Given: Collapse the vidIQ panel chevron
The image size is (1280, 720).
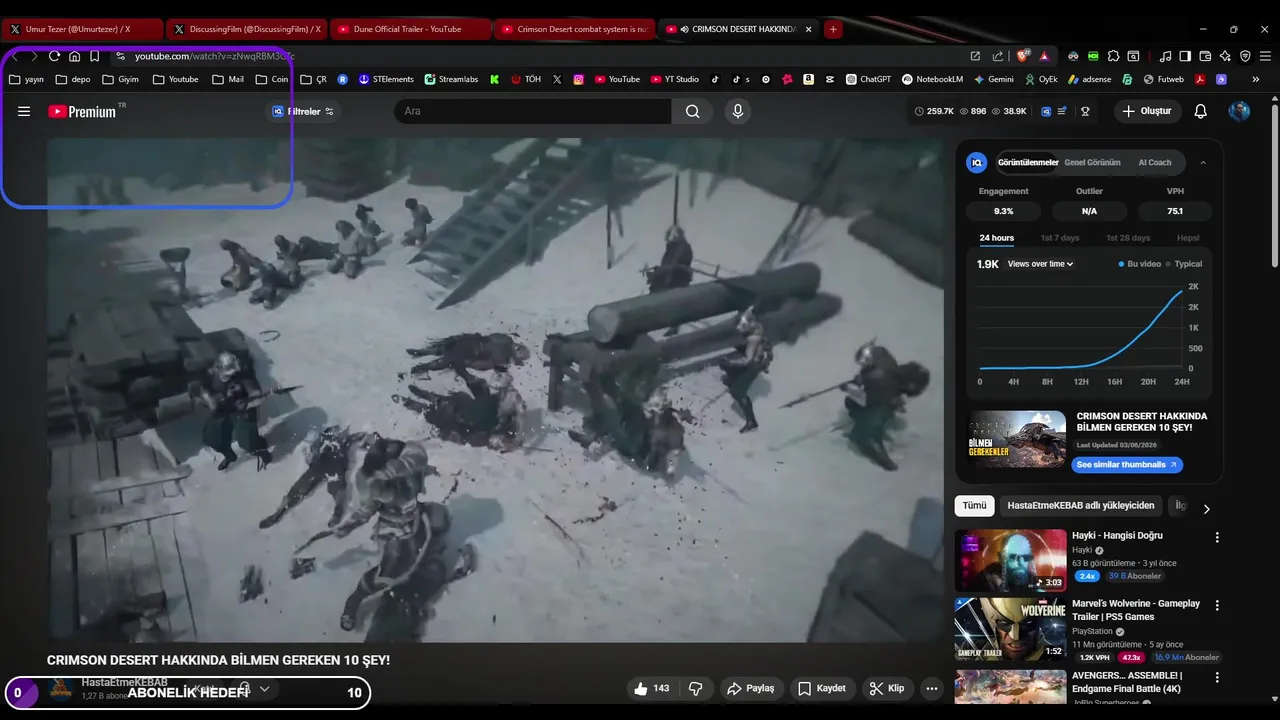Looking at the screenshot, I should (x=1203, y=162).
